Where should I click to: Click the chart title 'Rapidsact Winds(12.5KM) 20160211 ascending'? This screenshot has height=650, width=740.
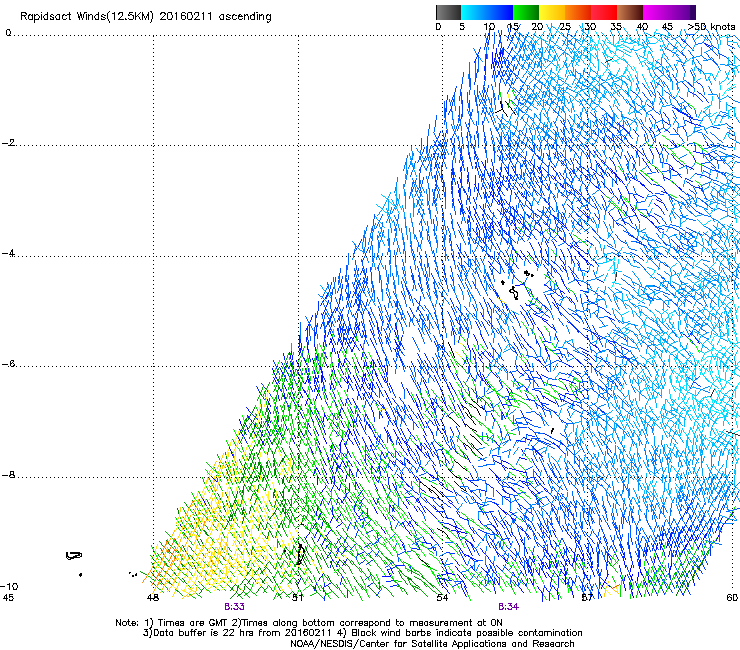[x=146, y=17]
